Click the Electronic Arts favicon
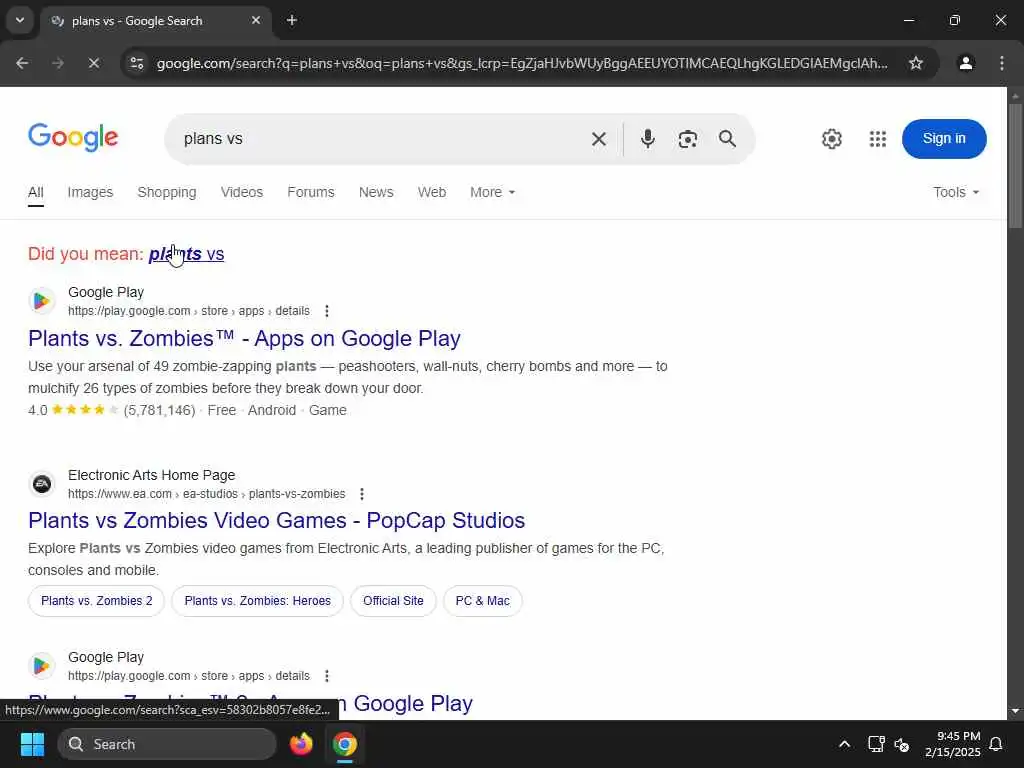Viewport: 1024px width, 768px height. [x=41, y=484]
